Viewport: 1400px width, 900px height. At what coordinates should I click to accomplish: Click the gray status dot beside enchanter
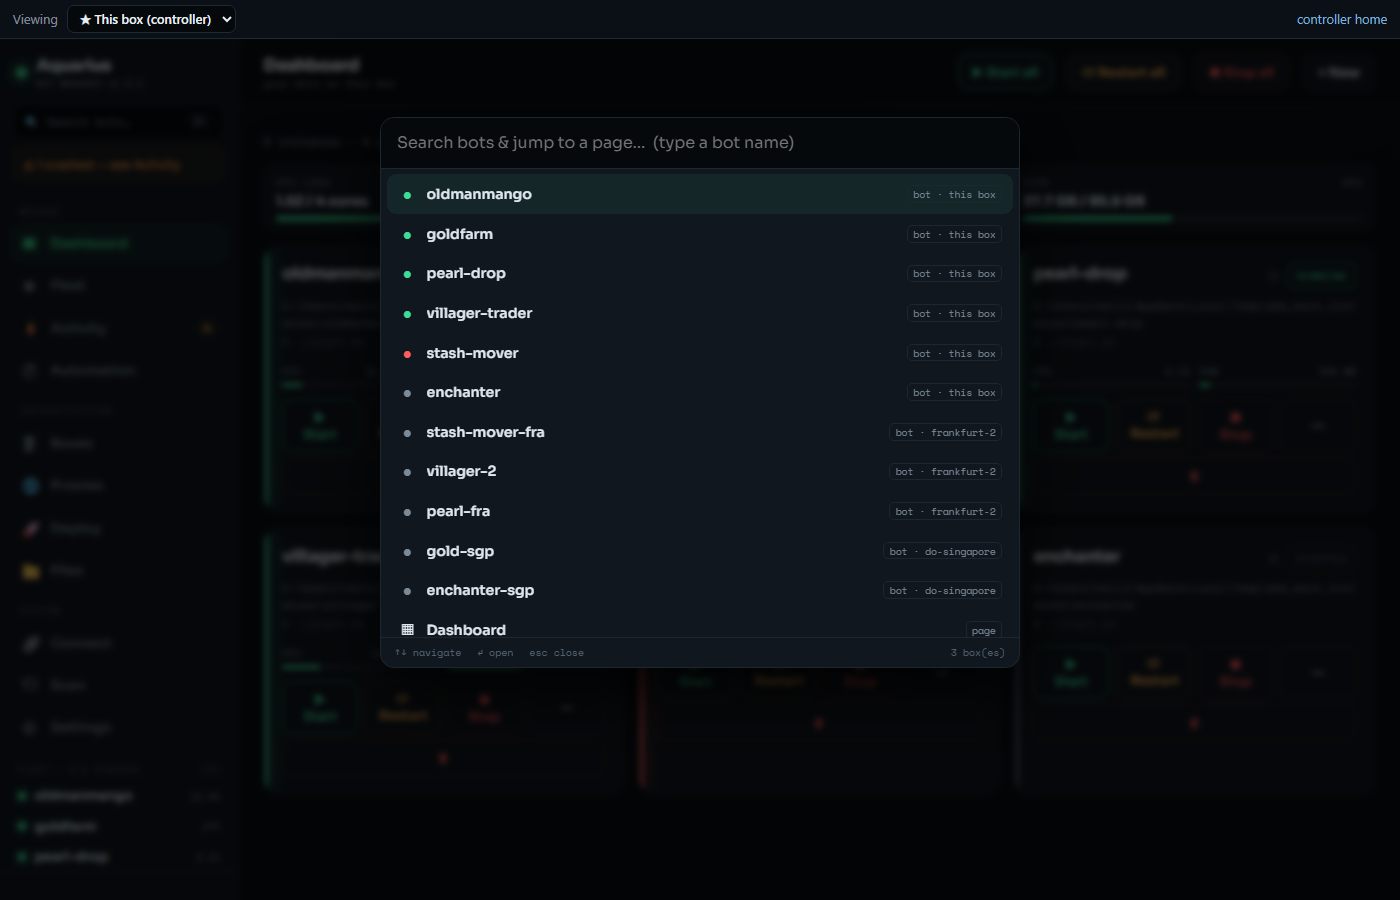407,393
